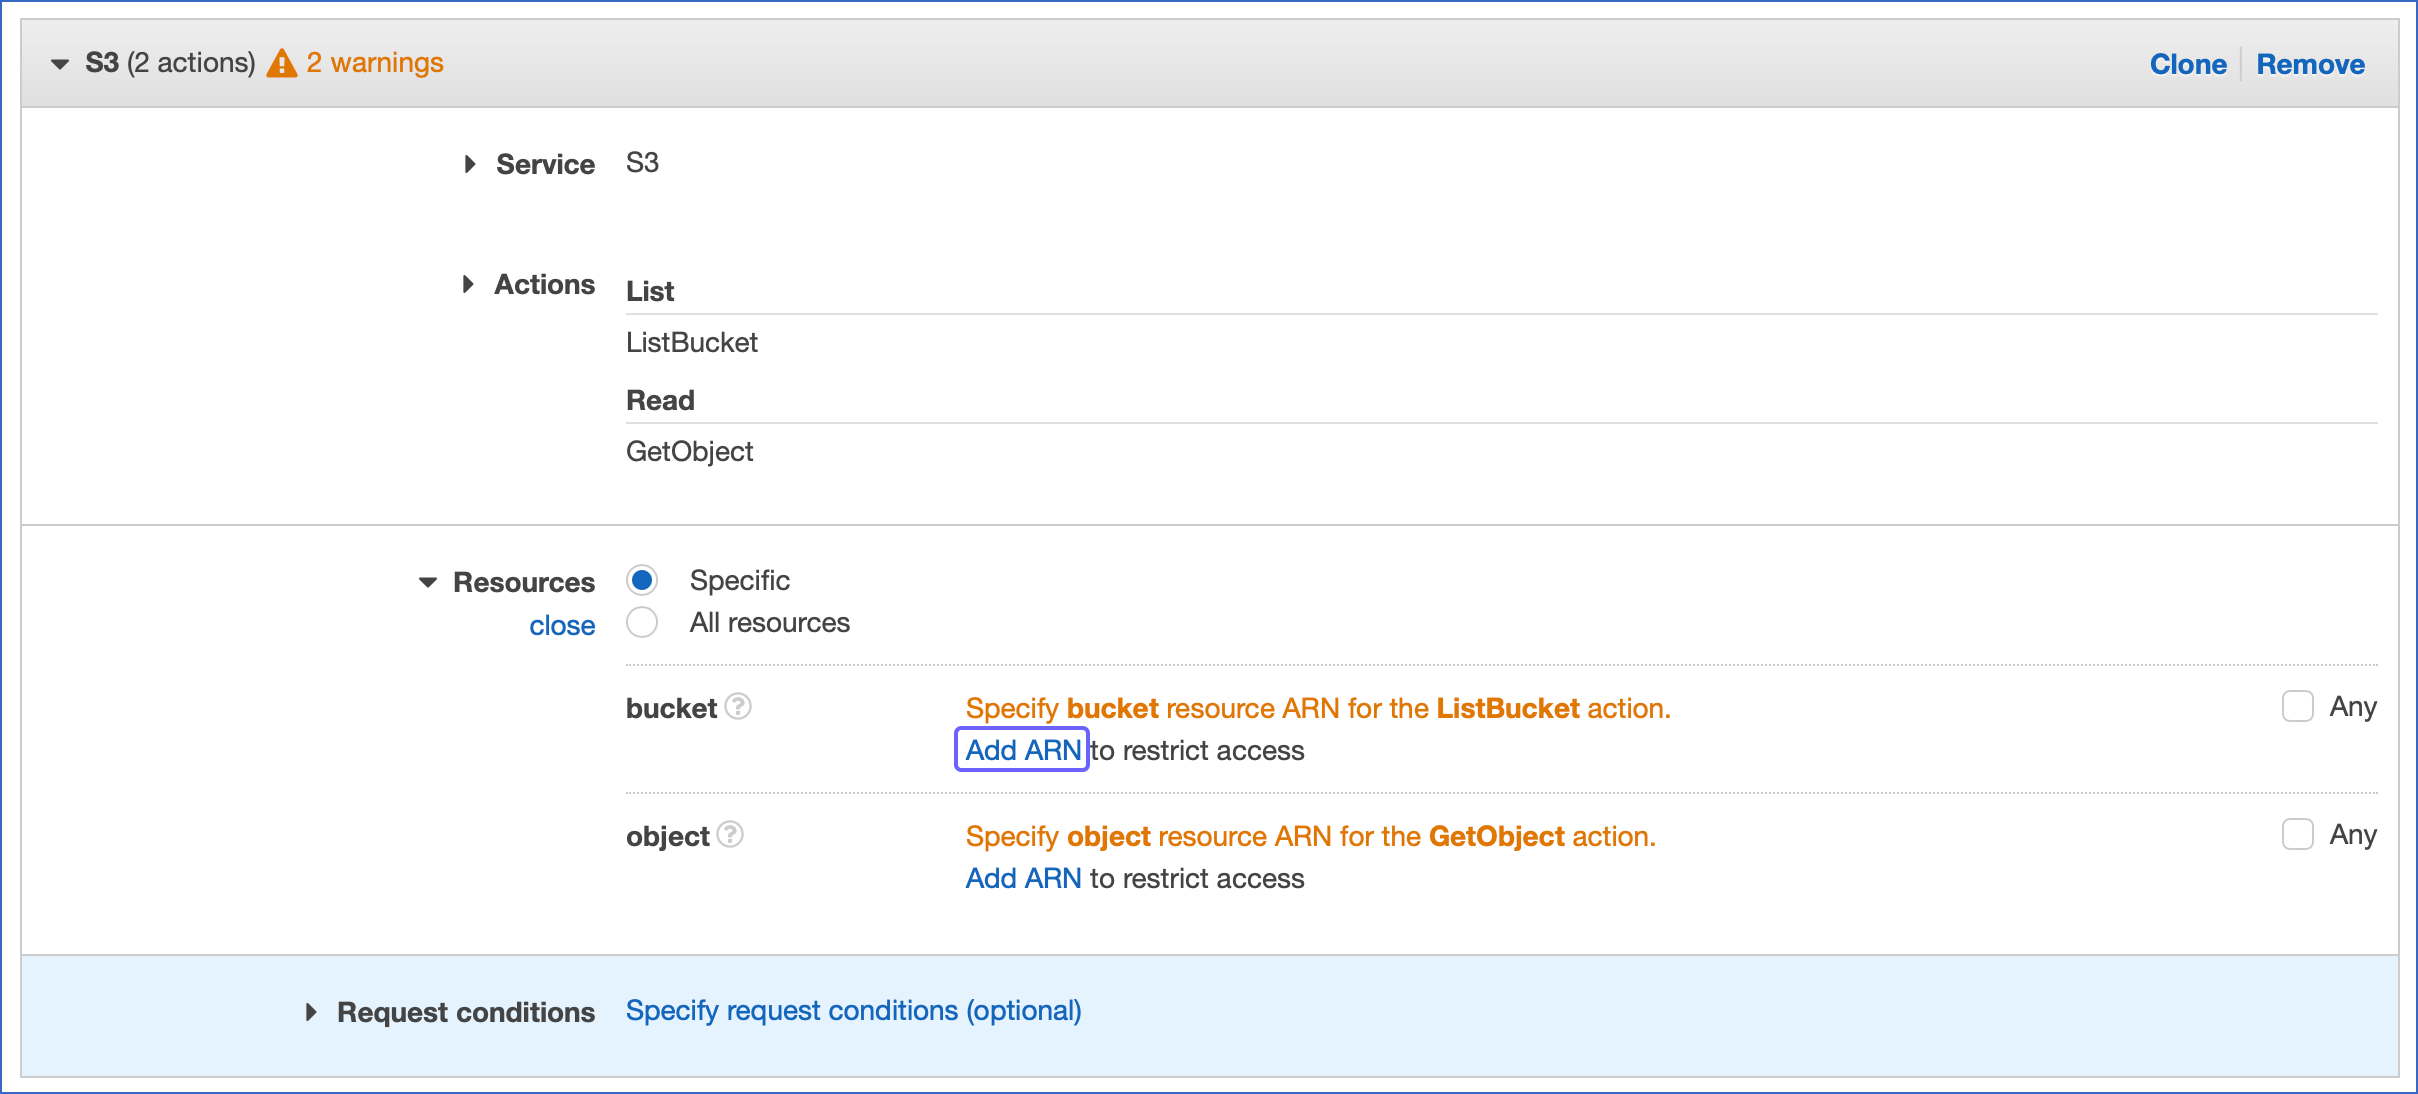This screenshot has height=1094, width=2418.
Task: Remove the S3 permission statement
Action: click(x=2310, y=63)
